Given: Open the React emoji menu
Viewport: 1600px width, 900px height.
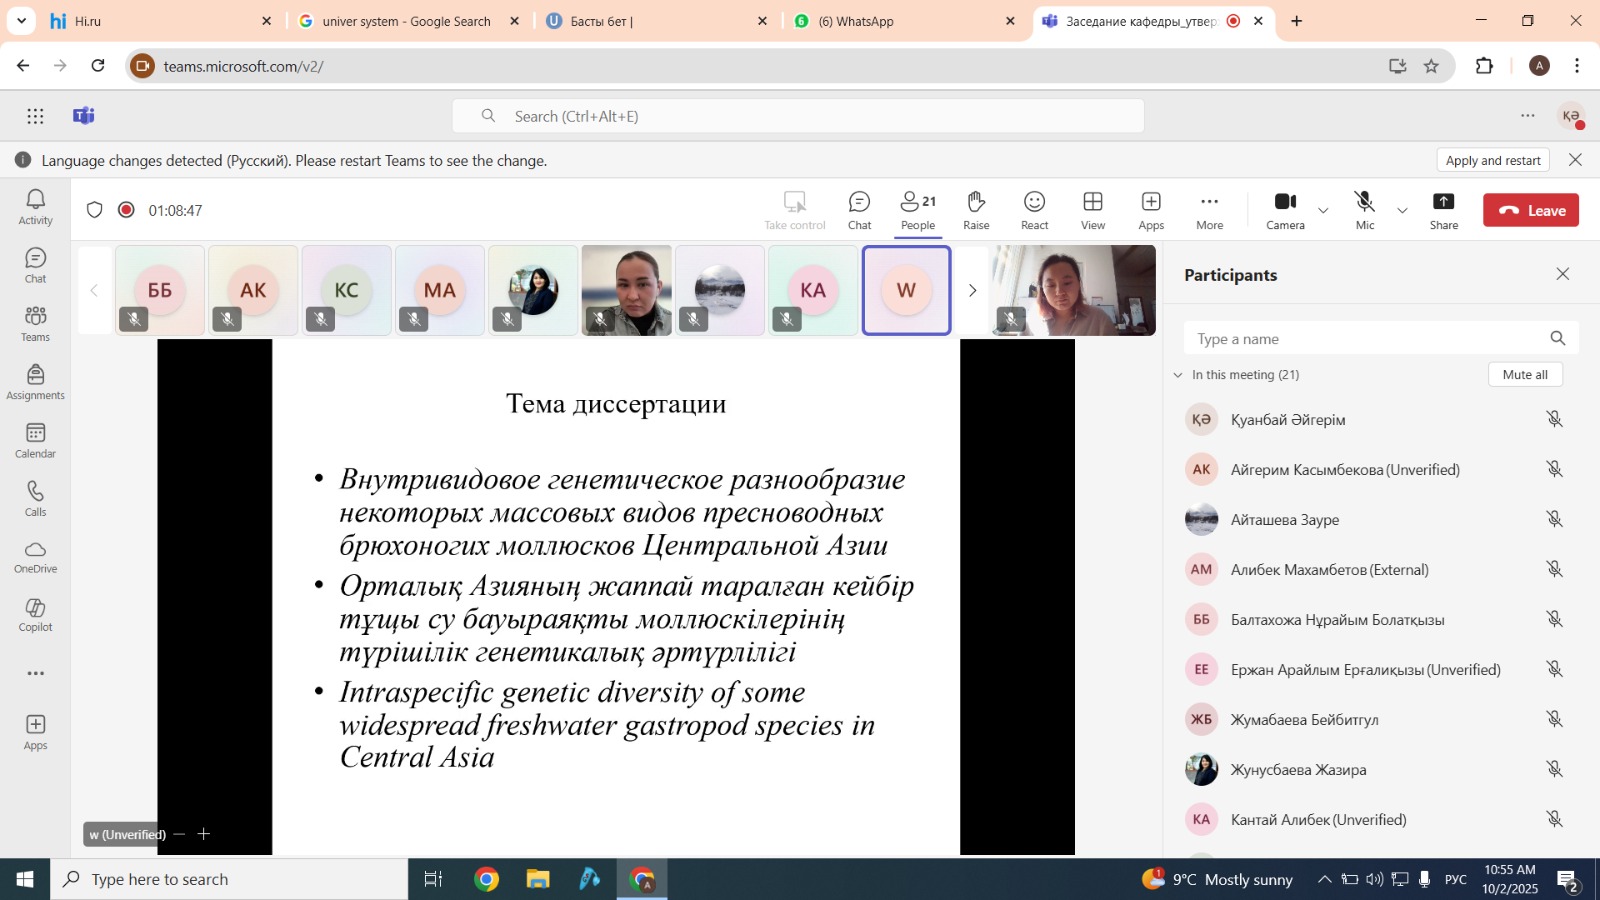Looking at the screenshot, I should (1034, 210).
